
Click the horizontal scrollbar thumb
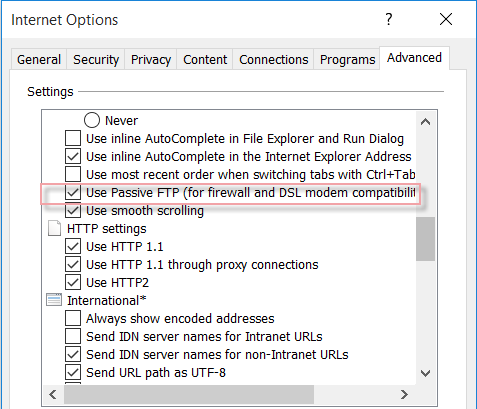(x=189, y=395)
